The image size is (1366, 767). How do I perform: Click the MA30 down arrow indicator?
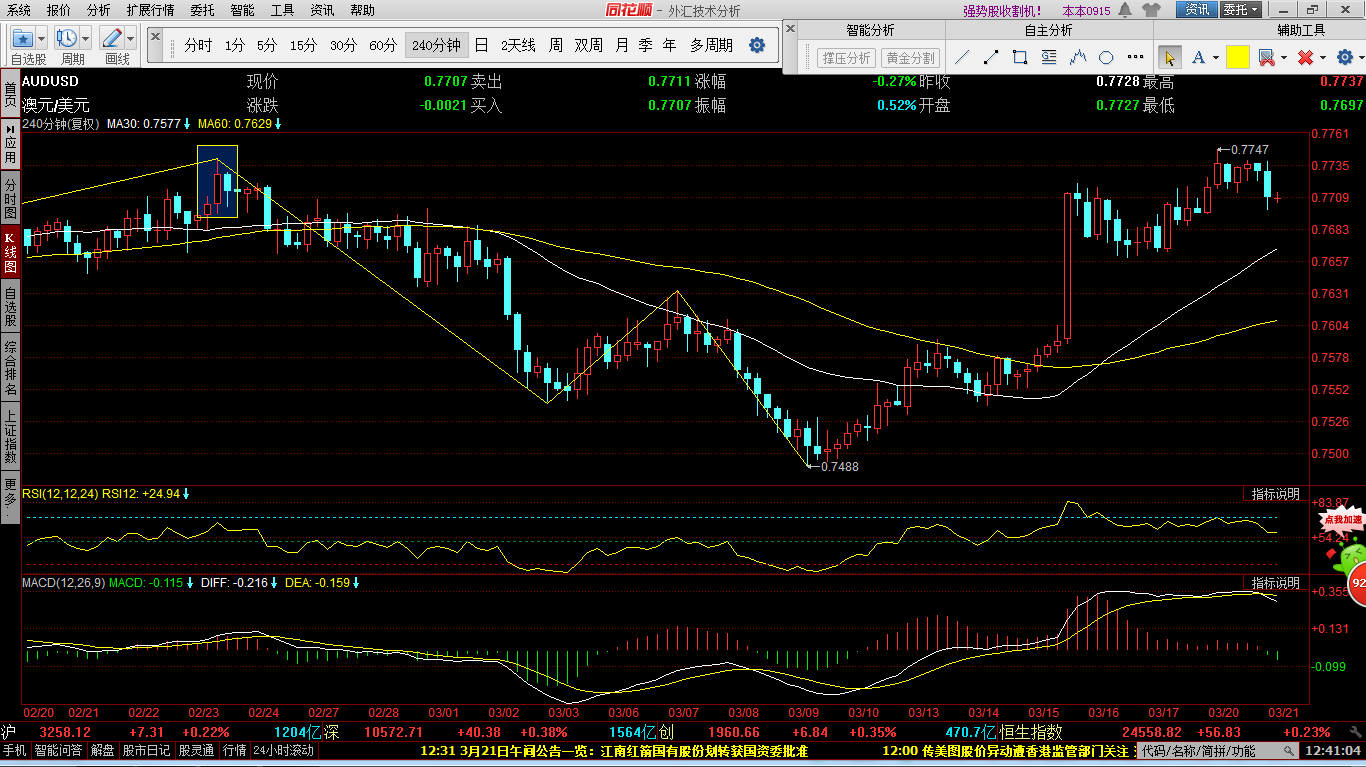(x=187, y=124)
